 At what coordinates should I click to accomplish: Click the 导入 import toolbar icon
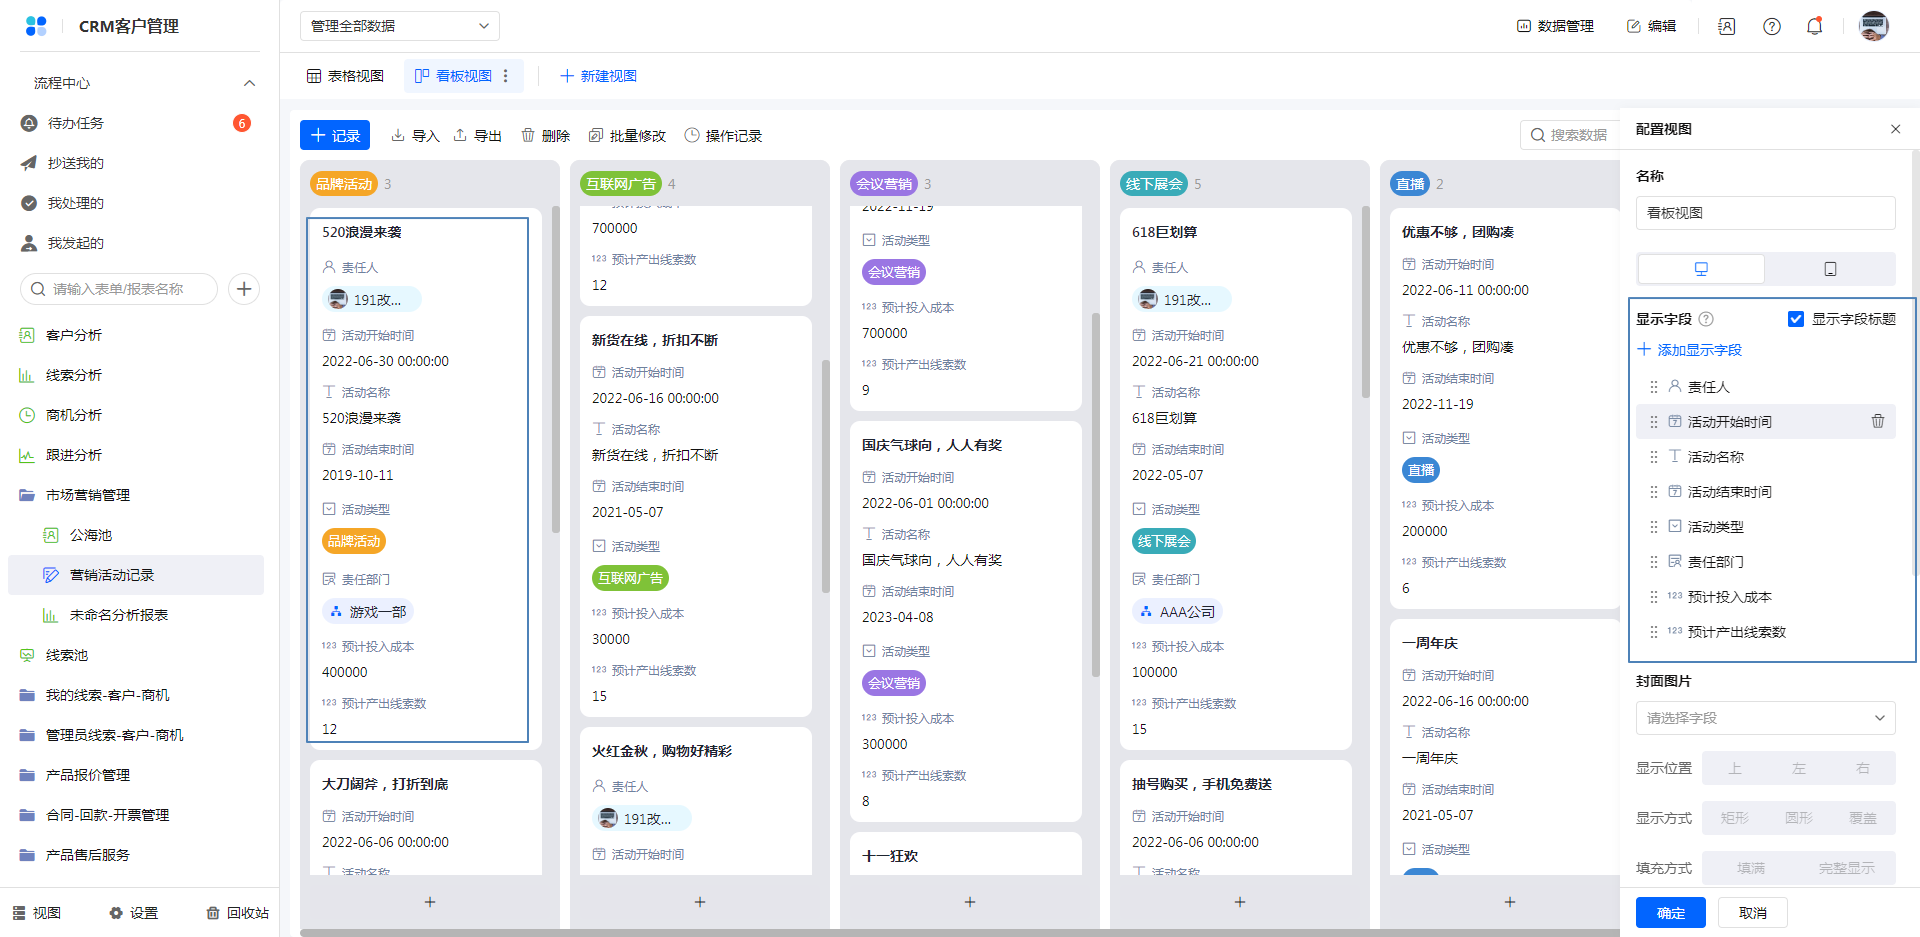[x=415, y=136]
